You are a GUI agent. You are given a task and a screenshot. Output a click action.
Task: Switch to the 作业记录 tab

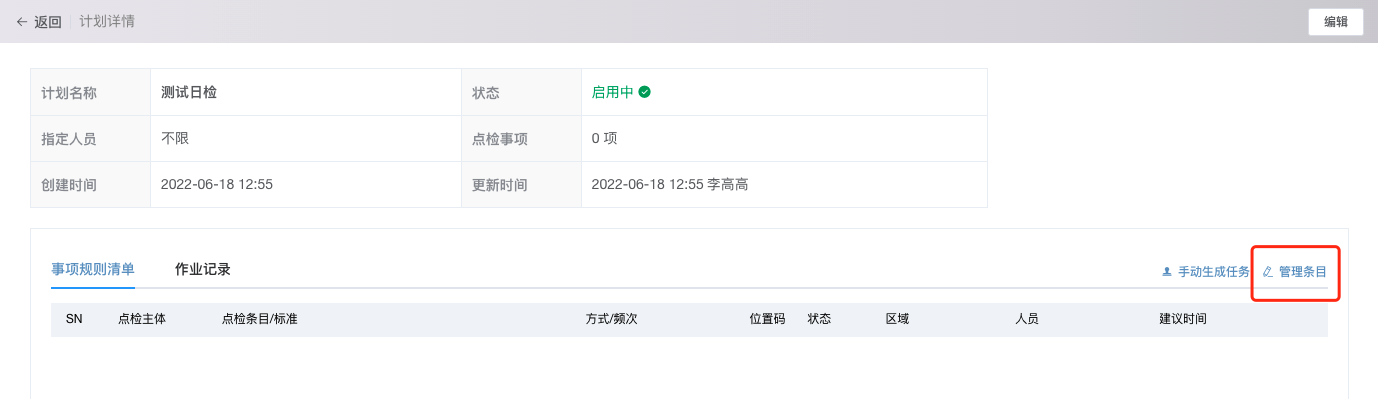click(x=203, y=269)
